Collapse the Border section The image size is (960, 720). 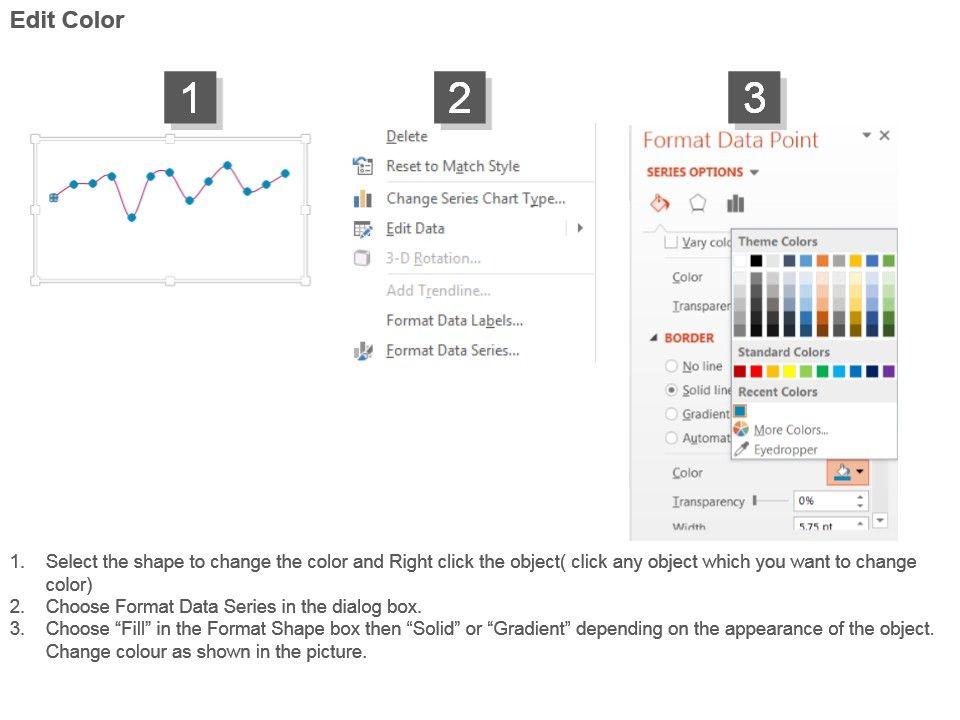[x=654, y=338]
